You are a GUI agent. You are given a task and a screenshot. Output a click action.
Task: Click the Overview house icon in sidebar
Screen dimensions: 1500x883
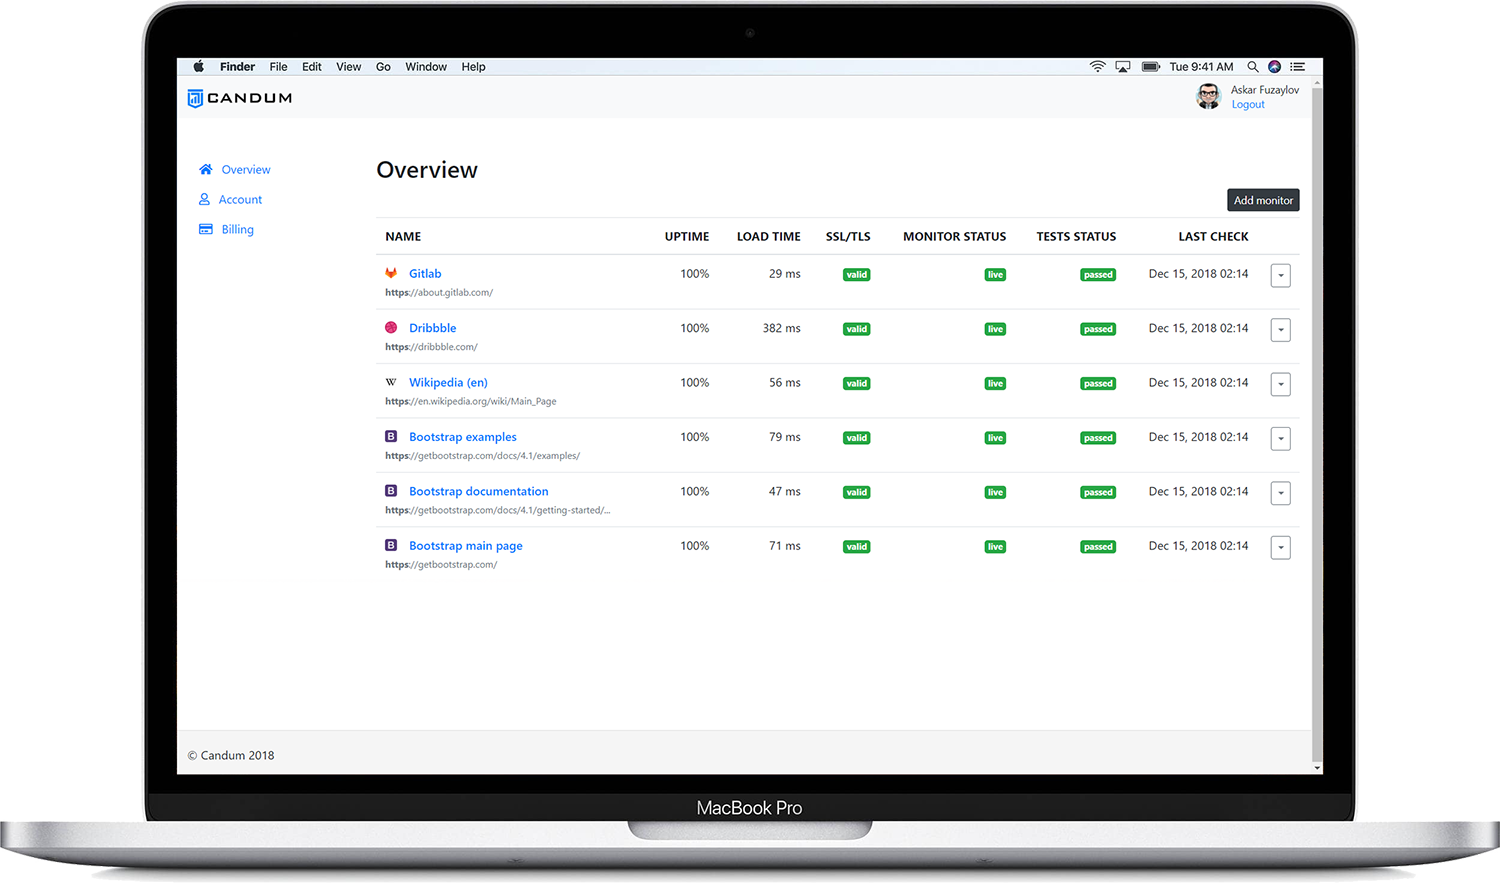(x=206, y=170)
